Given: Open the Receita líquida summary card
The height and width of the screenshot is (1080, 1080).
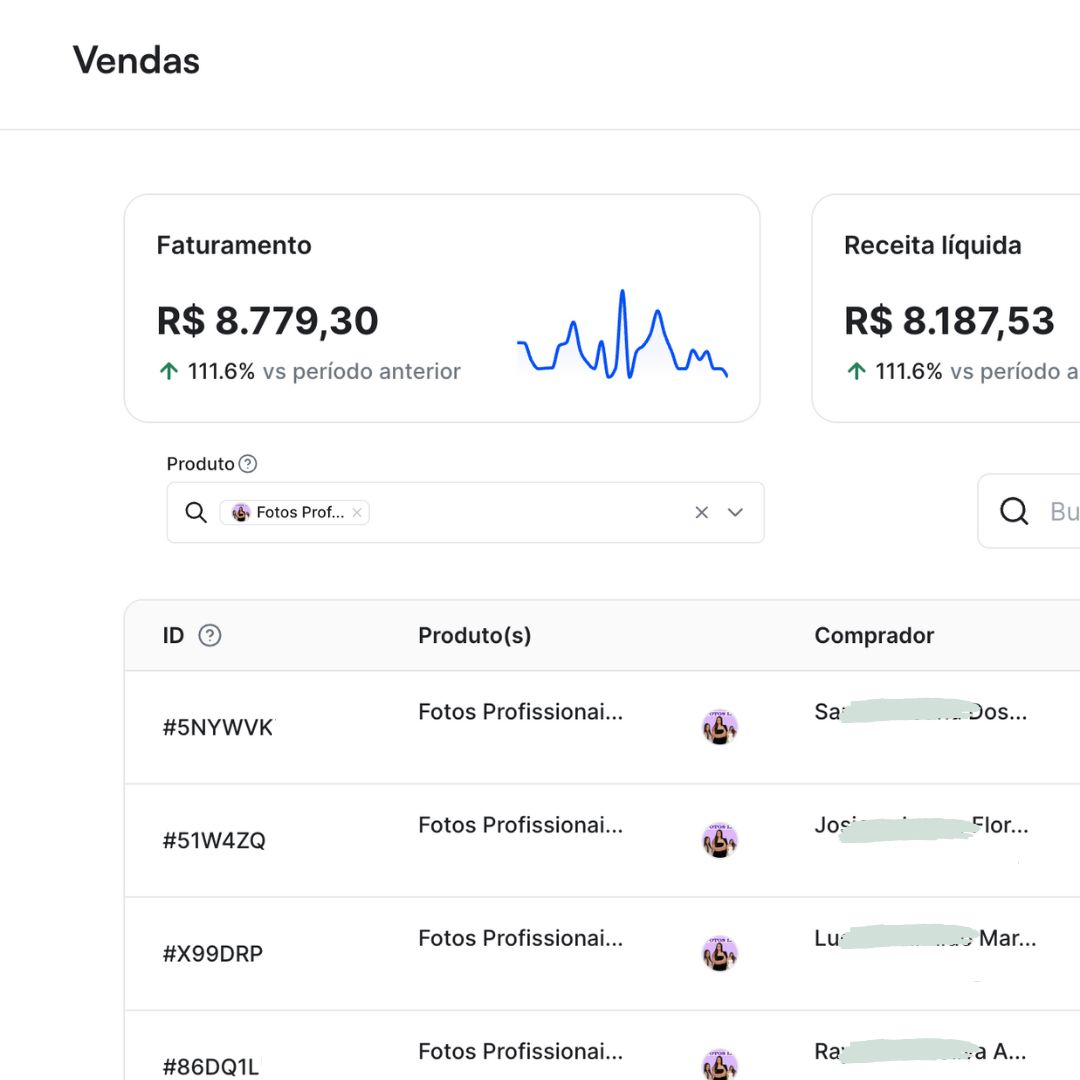Looking at the screenshot, I should [946, 309].
